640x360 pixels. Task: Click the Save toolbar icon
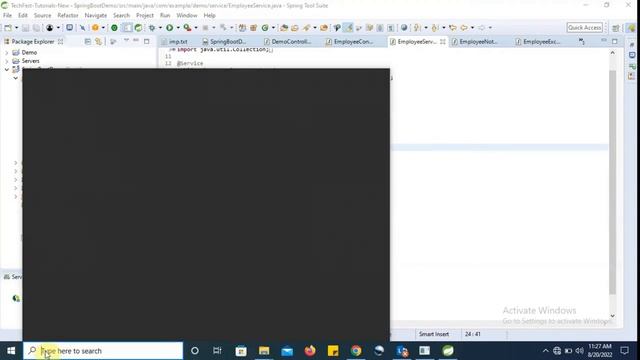pos(25,28)
